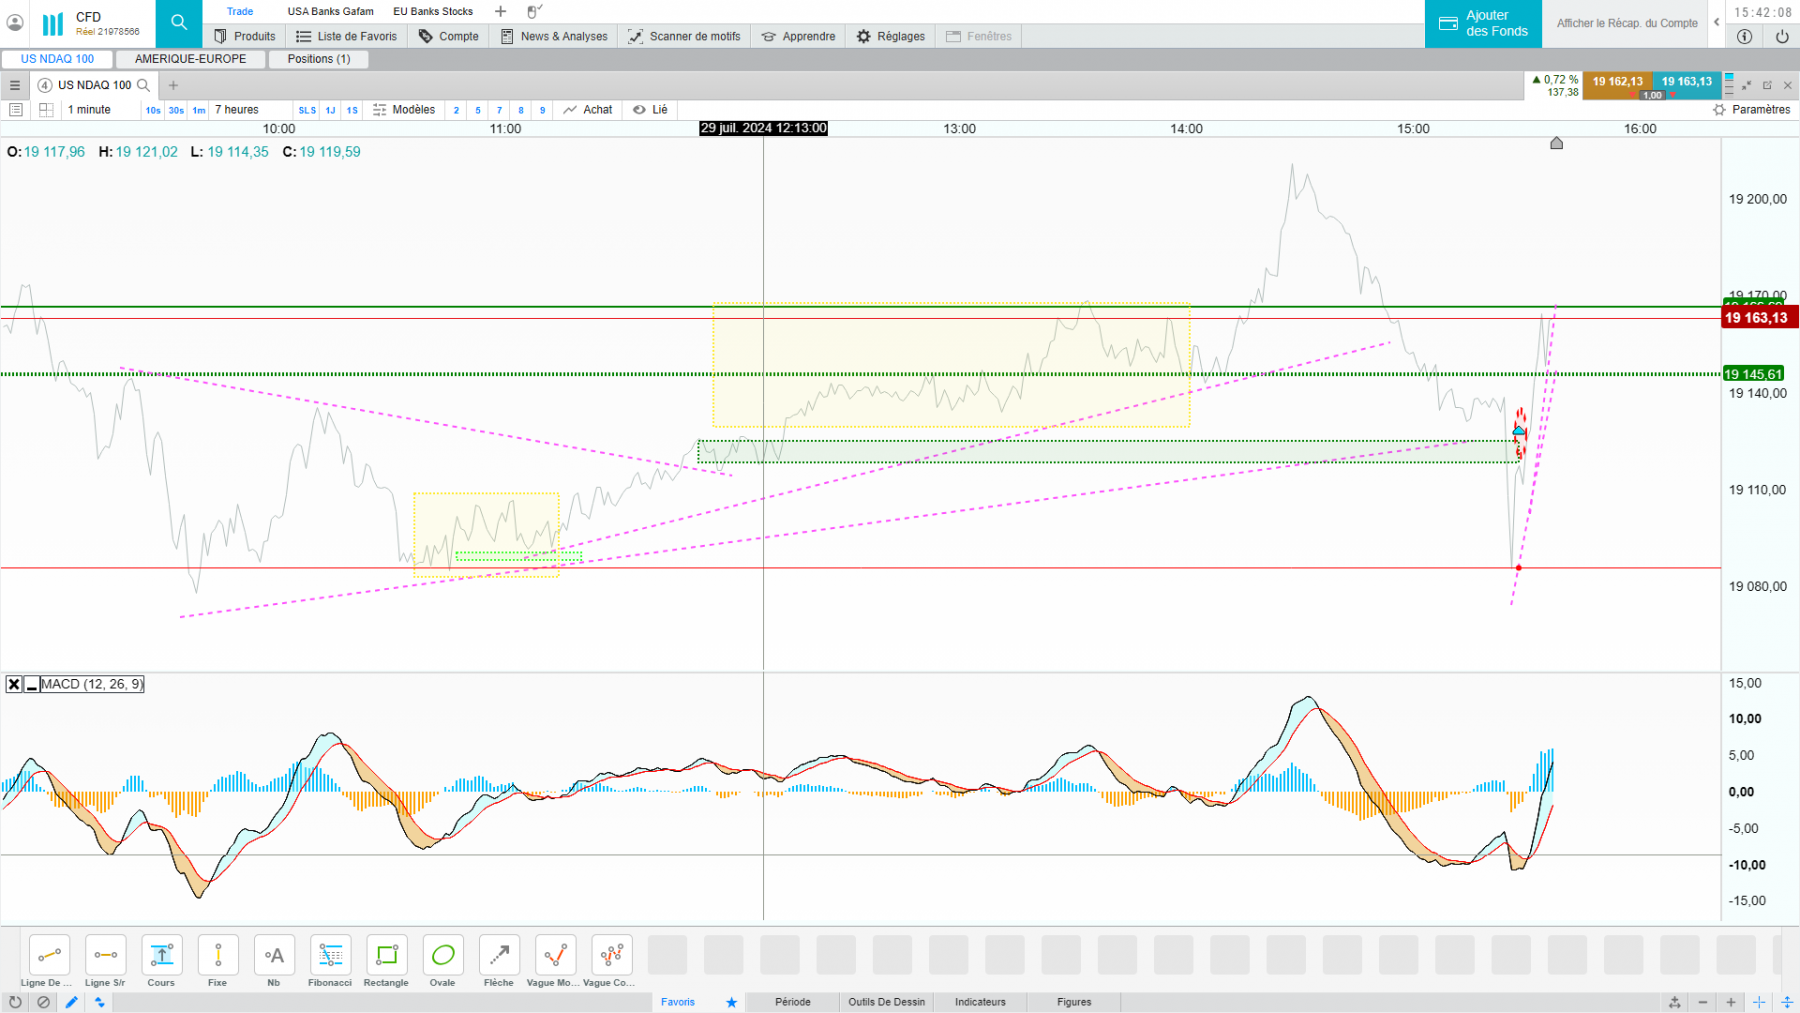
Task: Open the News & Analyses menu
Action: pyautogui.click(x=554, y=36)
